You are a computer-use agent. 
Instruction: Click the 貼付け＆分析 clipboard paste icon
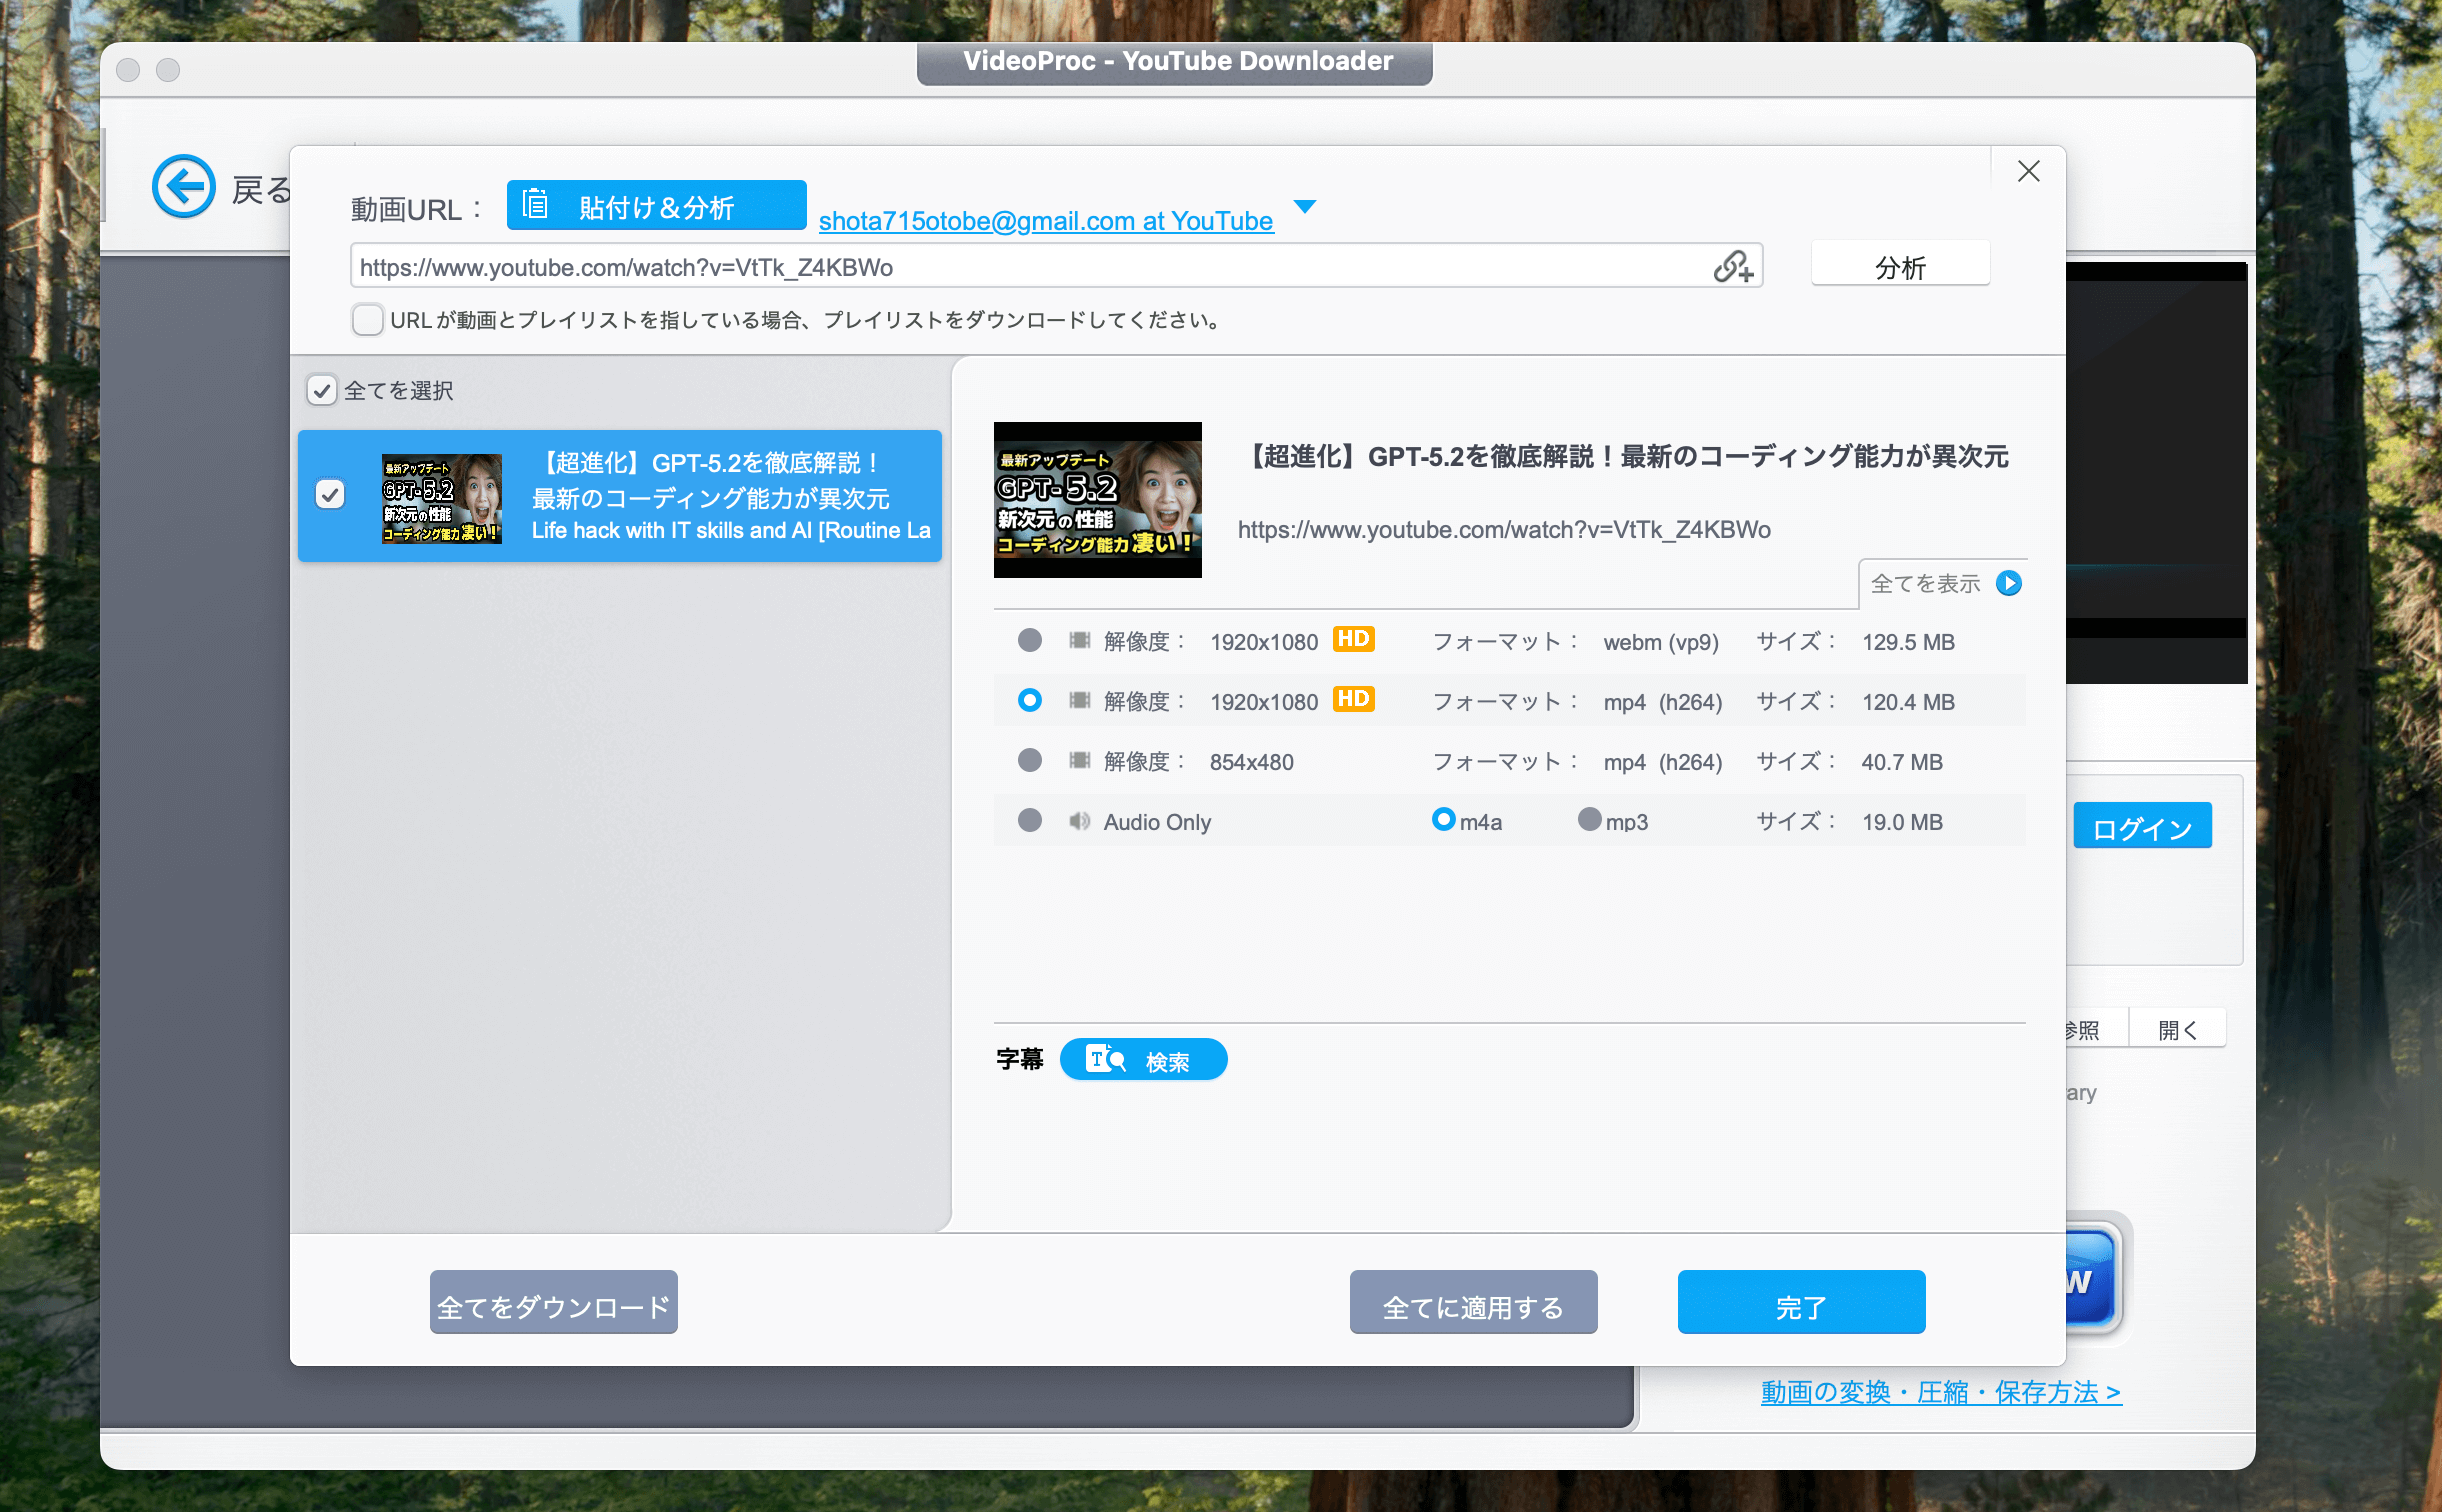pos(537,206)
